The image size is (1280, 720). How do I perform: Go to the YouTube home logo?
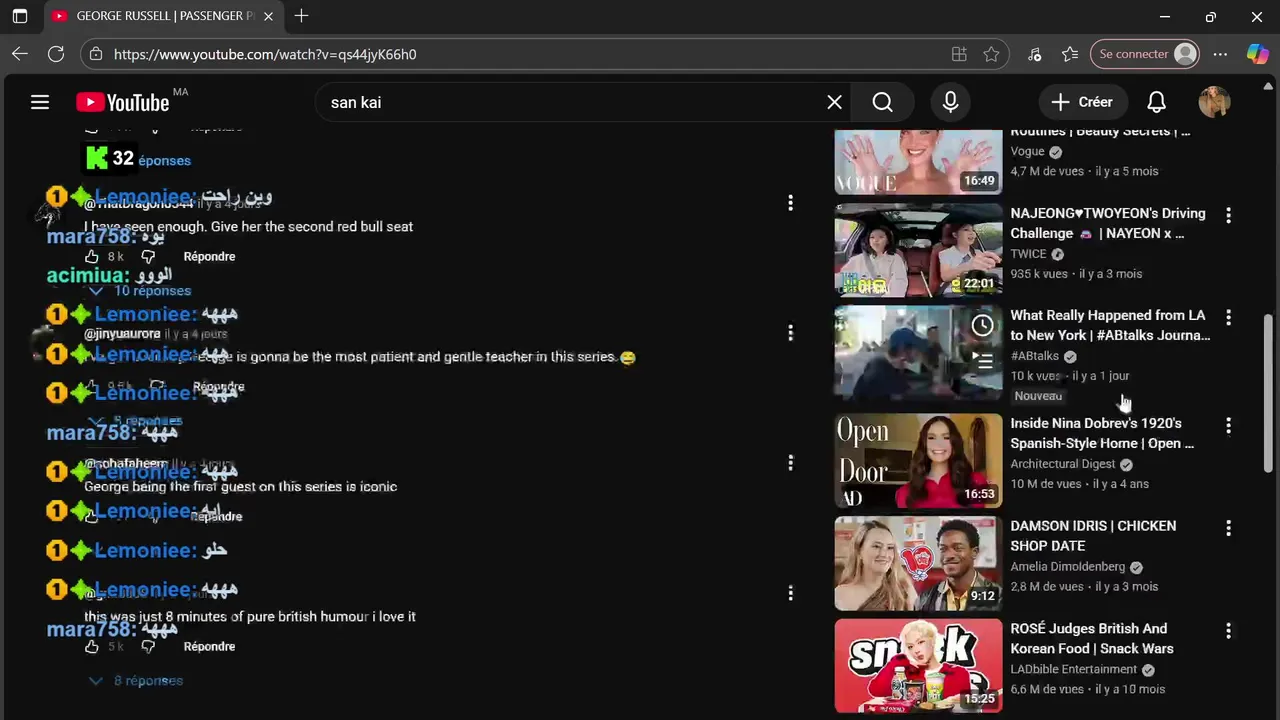pyautogui.click(x=122, y=102)
